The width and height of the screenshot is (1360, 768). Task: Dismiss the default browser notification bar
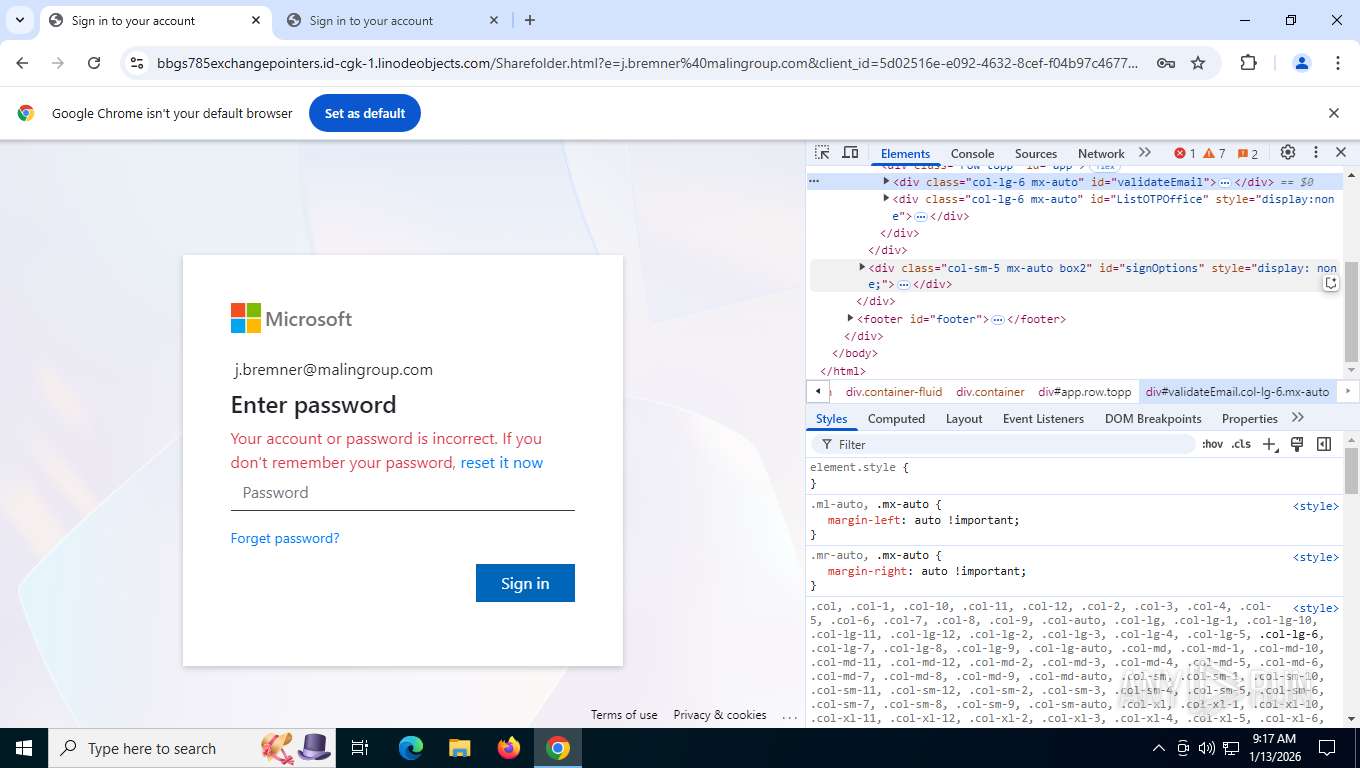pos(1333,113)
